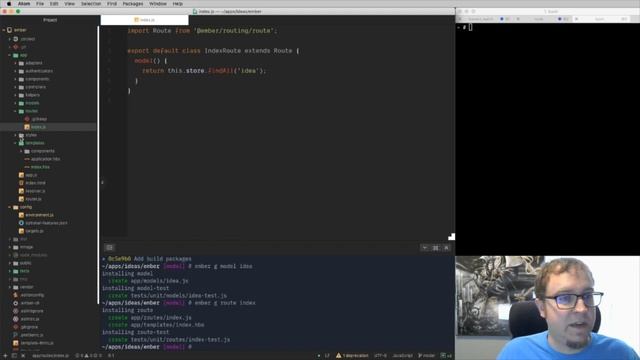This screenshot has height=360, width=640.
Task: Open resolver.js file icon
Action: 21,191
